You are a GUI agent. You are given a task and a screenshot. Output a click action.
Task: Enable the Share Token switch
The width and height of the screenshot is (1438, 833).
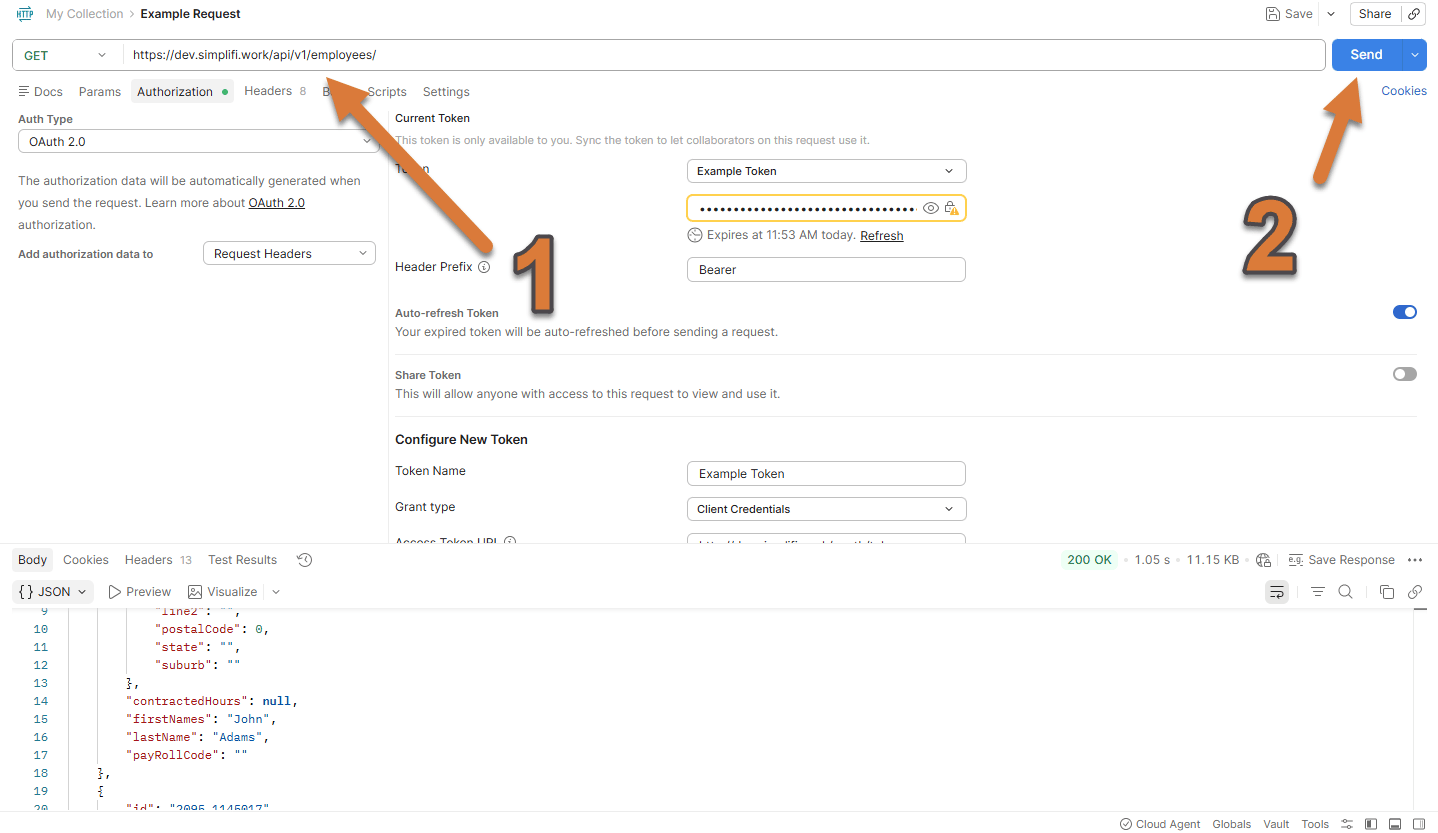click(1405, 374)
